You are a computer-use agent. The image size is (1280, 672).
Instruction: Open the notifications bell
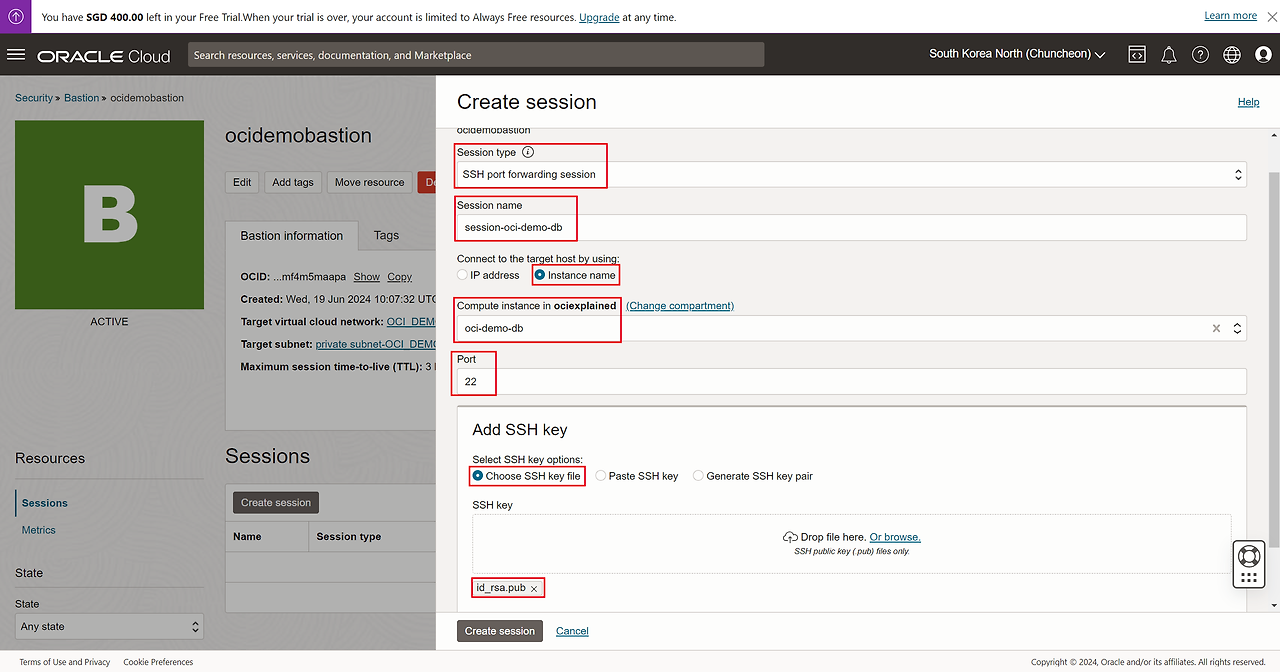1168,55
